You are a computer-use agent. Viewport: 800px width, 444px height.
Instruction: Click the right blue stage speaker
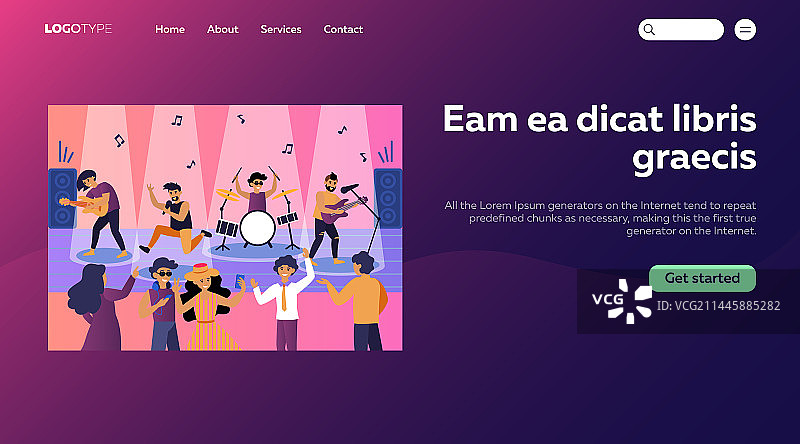pyautogui.click(x=388, y=198)
